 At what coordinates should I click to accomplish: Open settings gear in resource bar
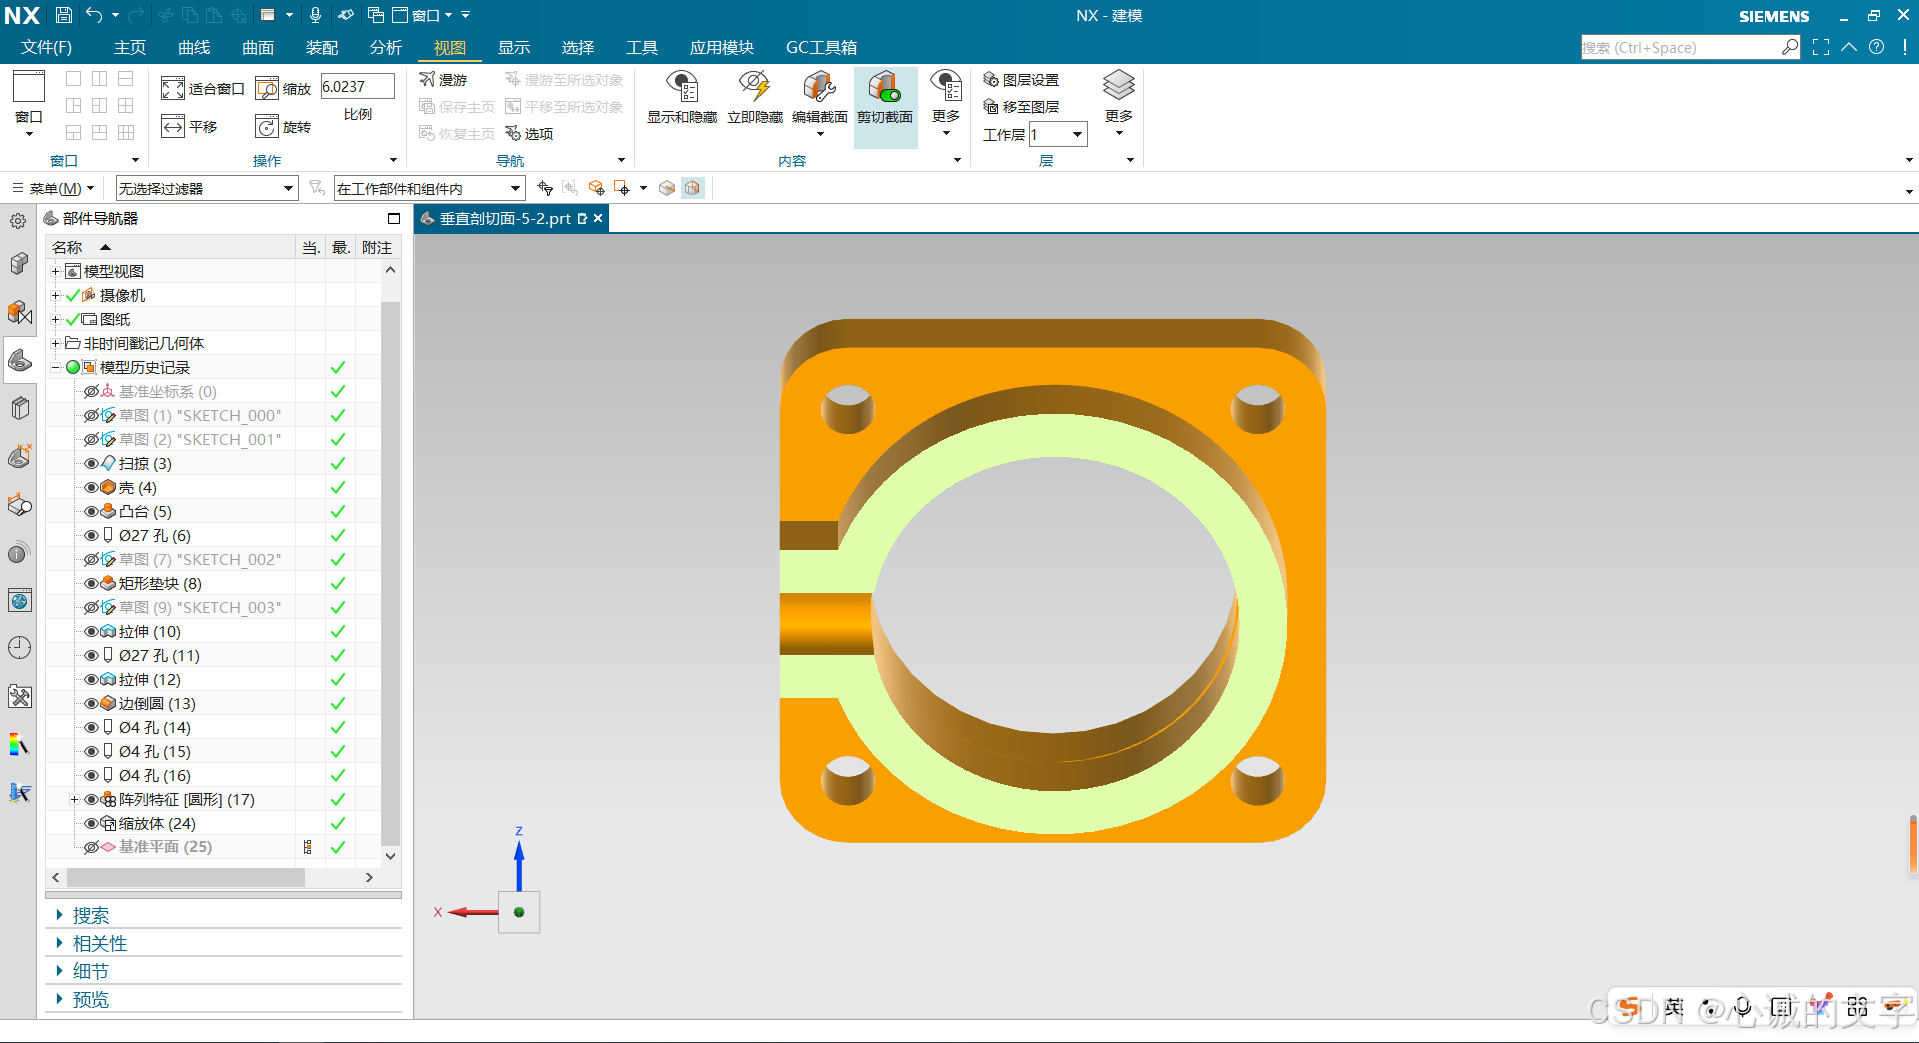(18, 221)
